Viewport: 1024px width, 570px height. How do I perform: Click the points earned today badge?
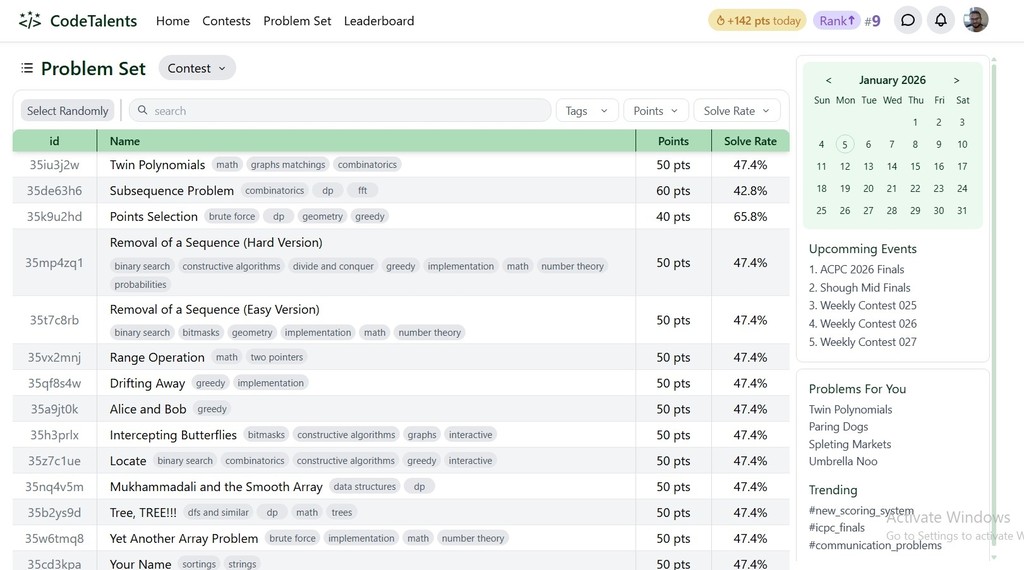coord(756,20)
